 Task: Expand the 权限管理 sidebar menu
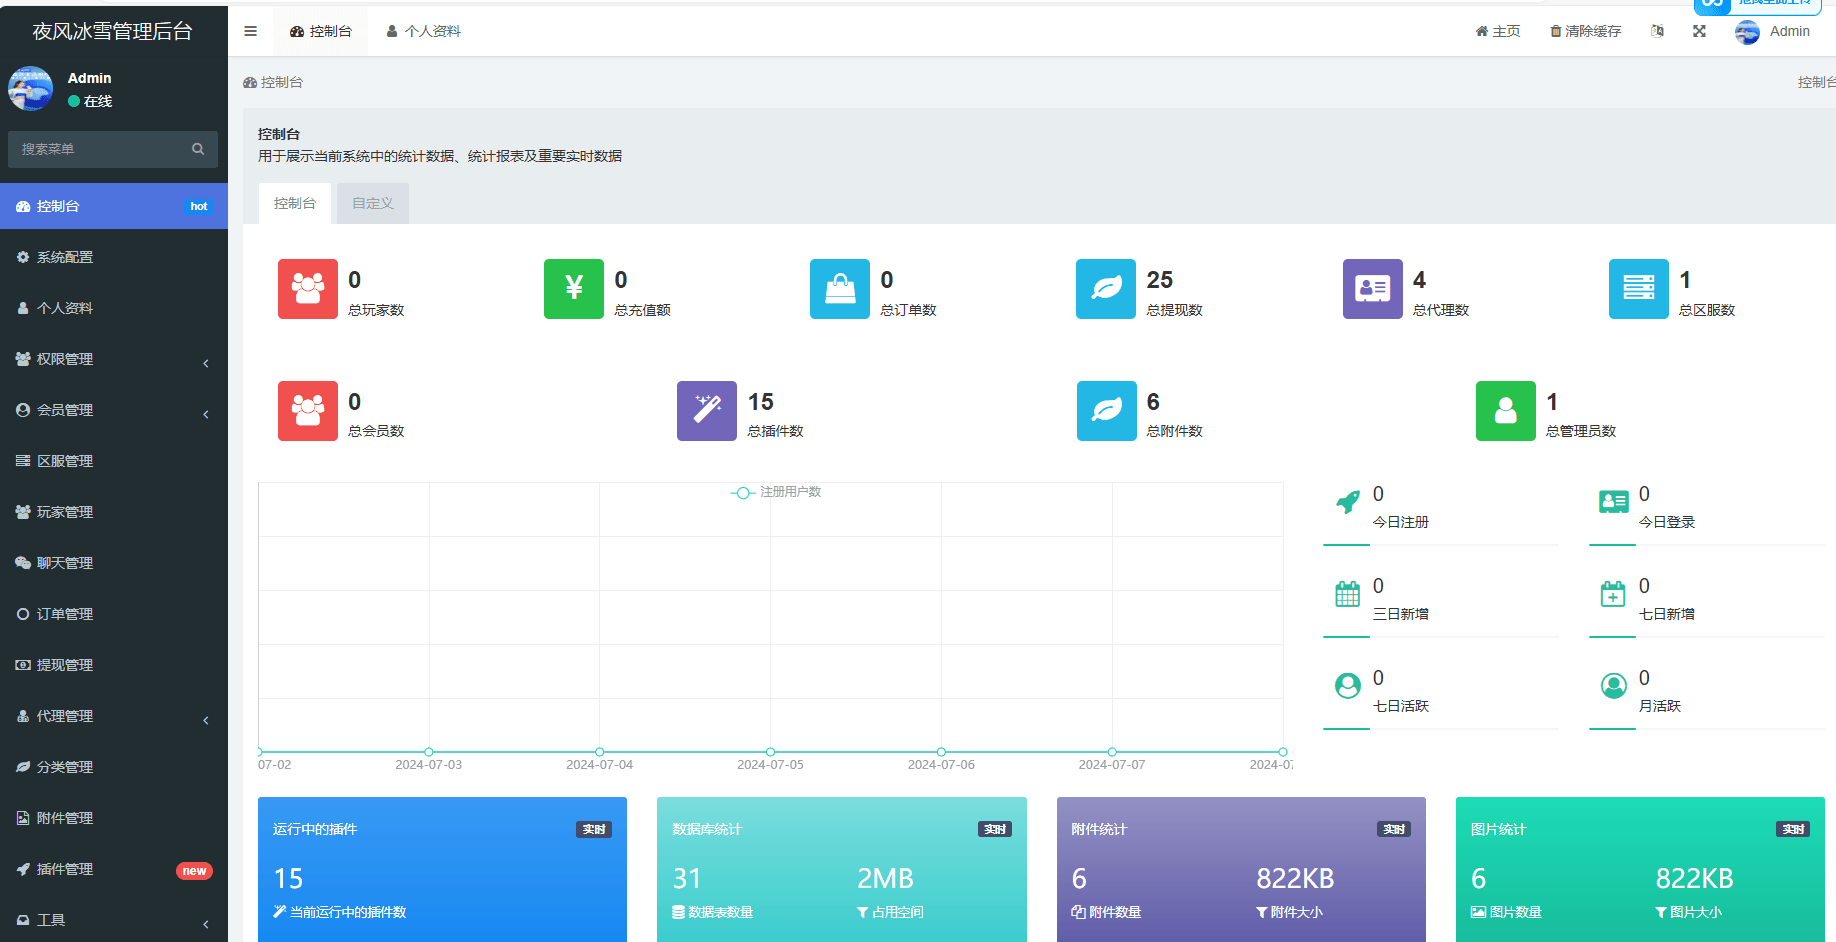point(114,359)
